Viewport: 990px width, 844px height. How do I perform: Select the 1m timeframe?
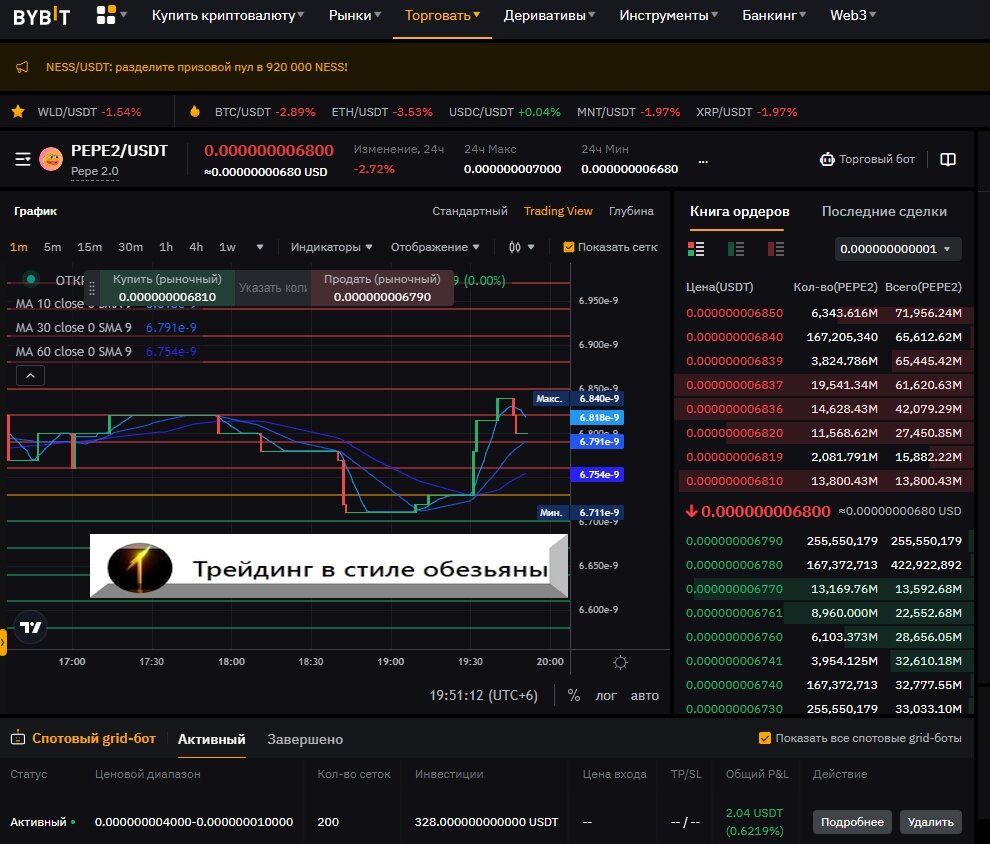19,247
